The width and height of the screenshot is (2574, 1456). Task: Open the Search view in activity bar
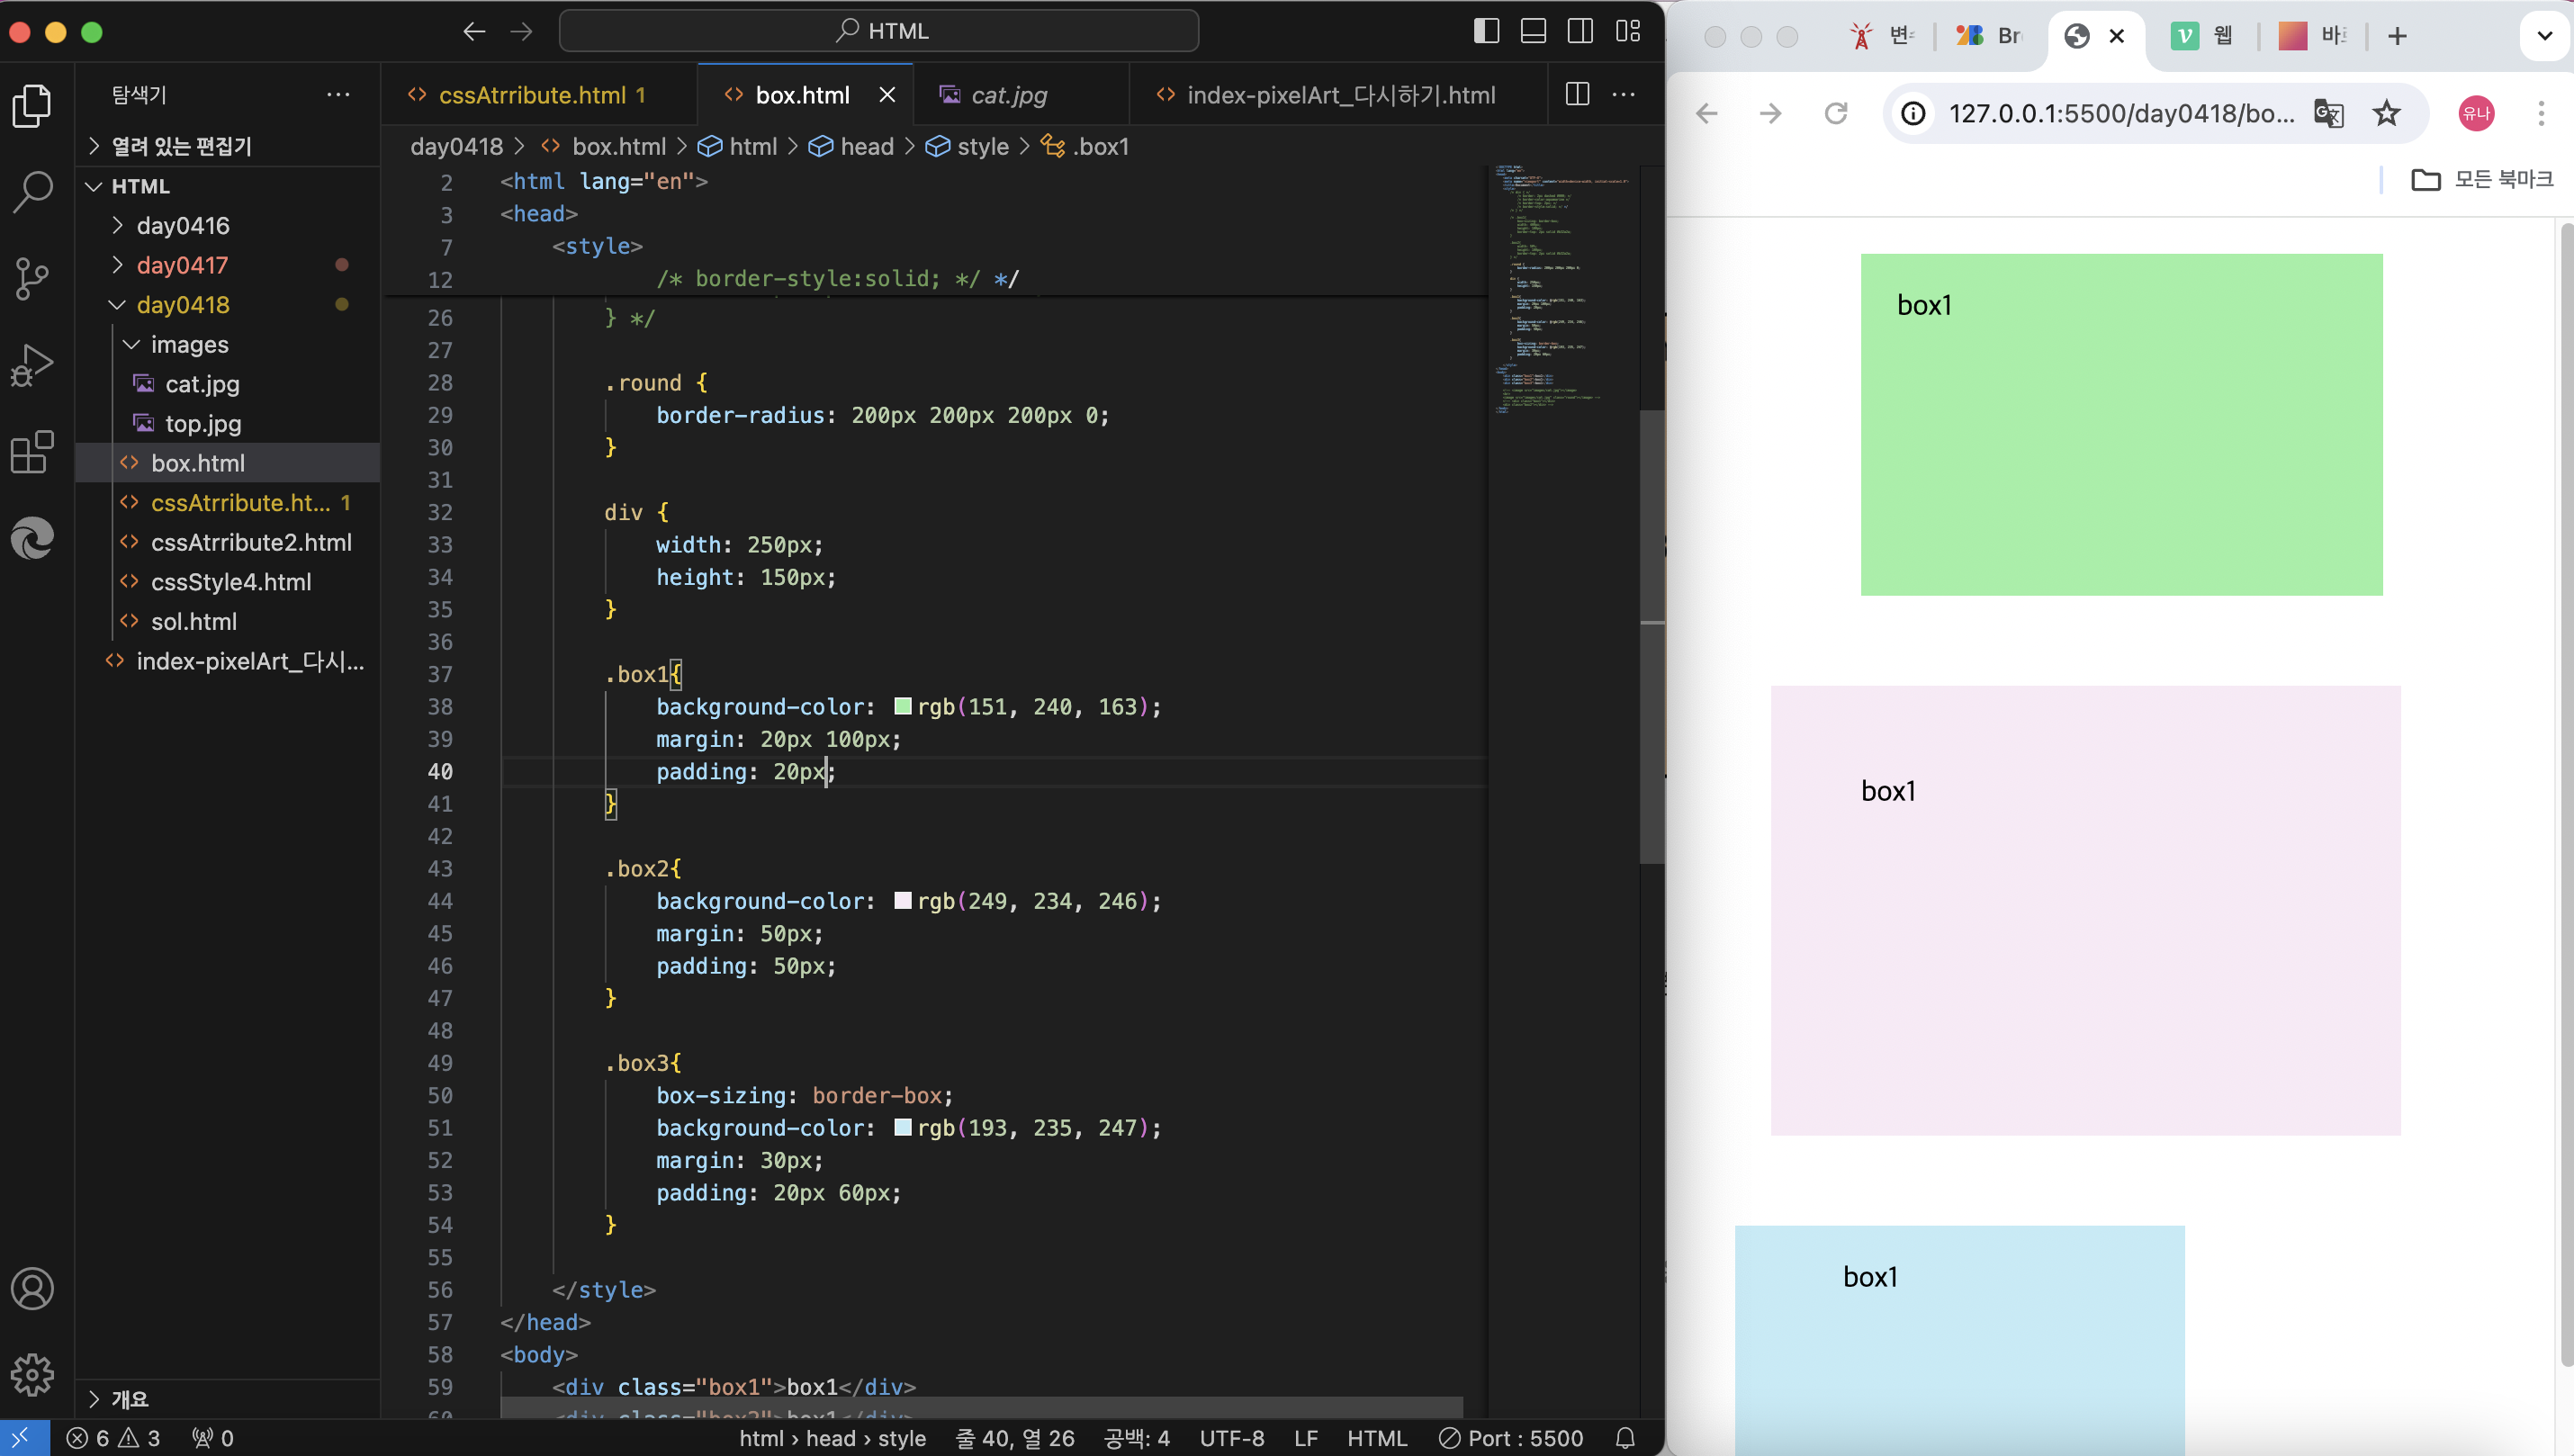pos(32,190)
